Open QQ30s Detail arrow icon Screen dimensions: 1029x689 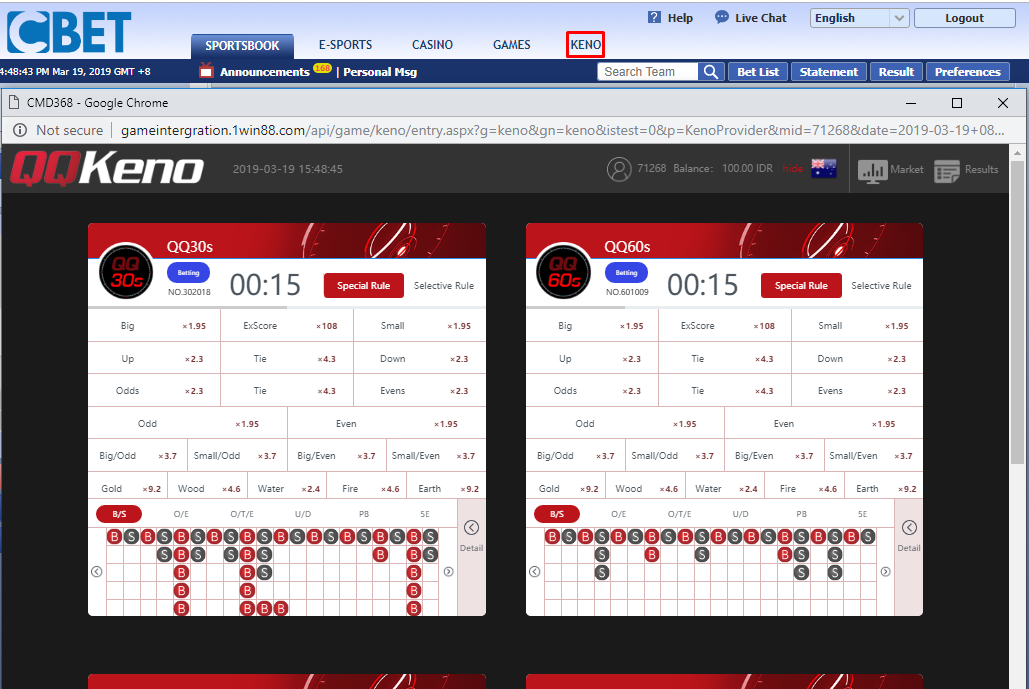(x=471, y=528)
